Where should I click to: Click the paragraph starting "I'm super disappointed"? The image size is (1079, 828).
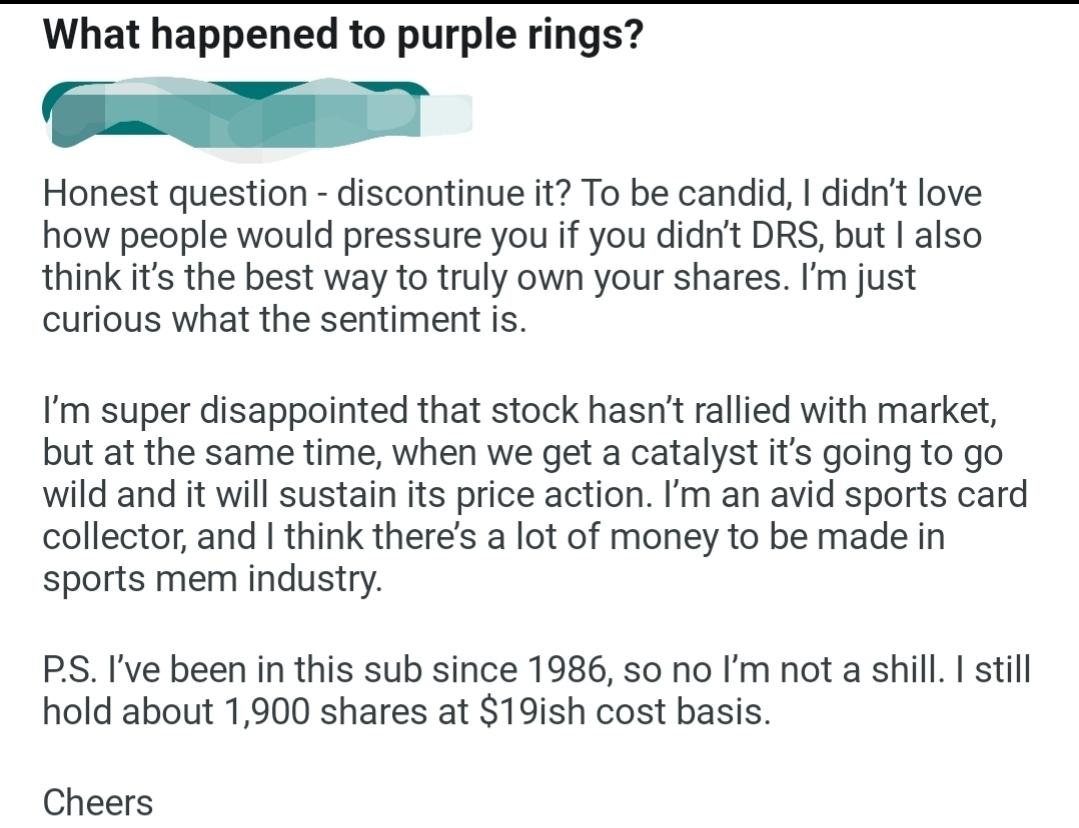coord(535,493)
